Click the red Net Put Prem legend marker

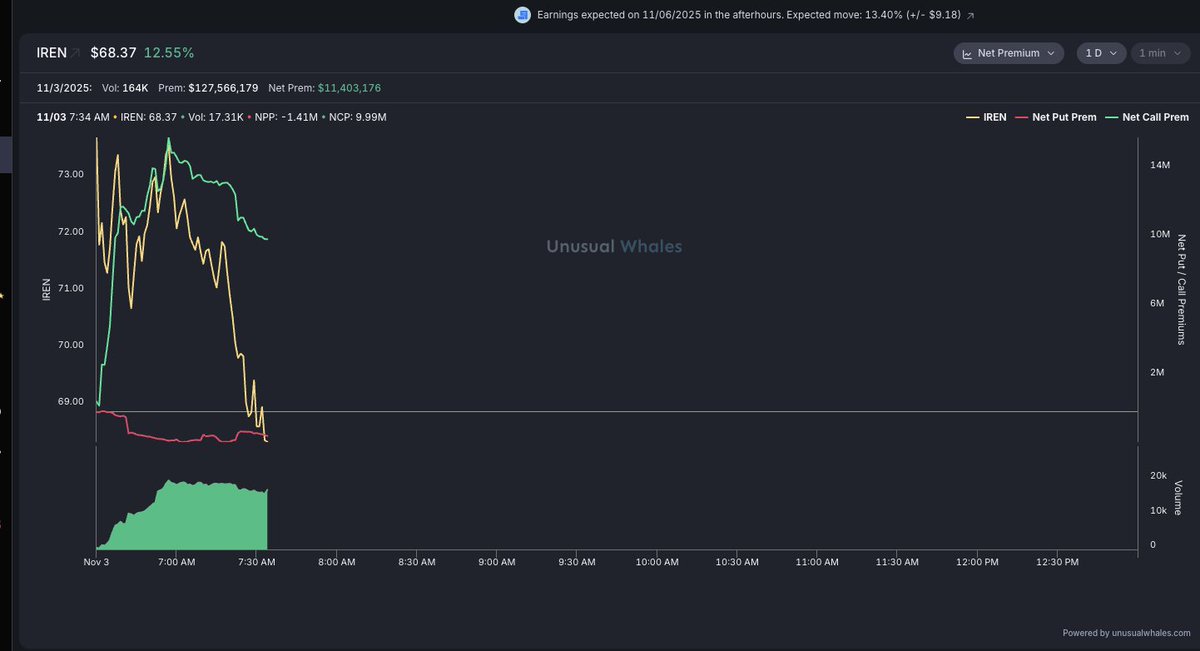1022,117
